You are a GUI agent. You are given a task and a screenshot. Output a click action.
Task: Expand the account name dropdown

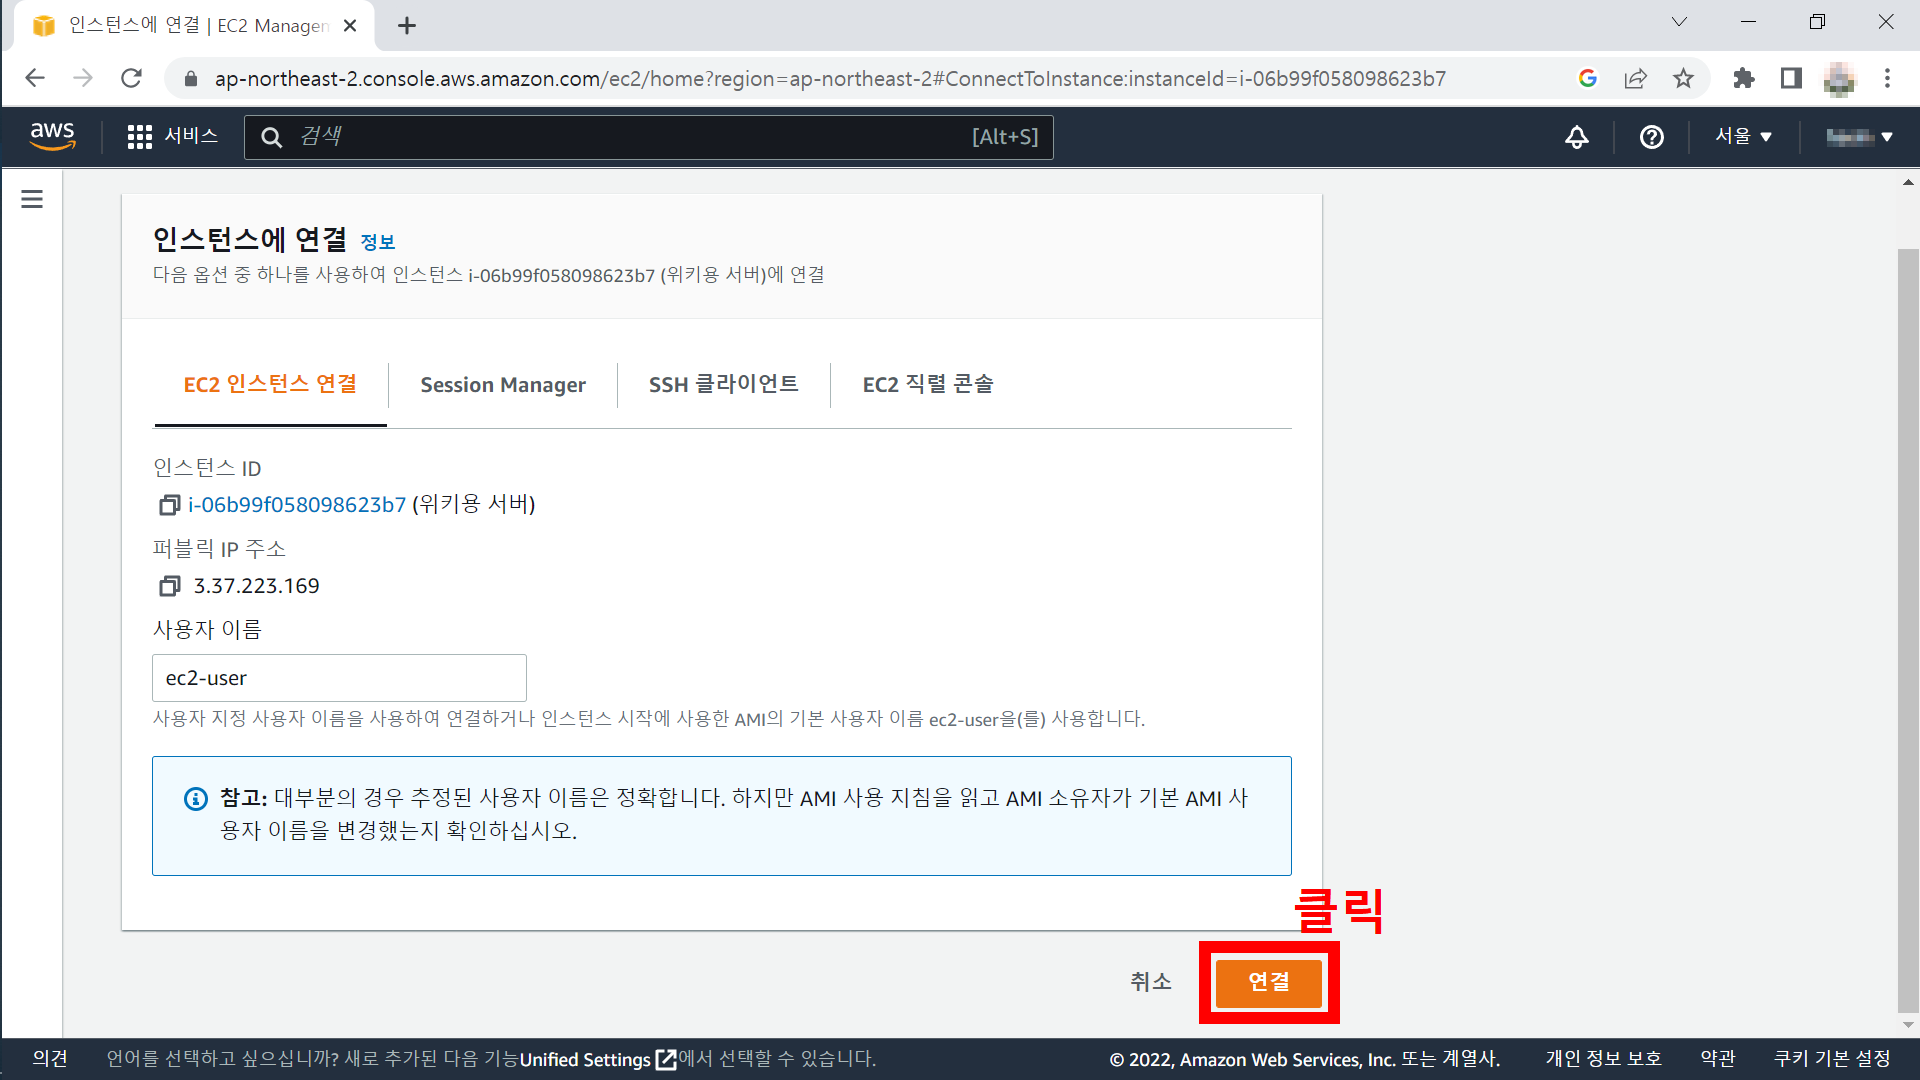pos(1859,137)
